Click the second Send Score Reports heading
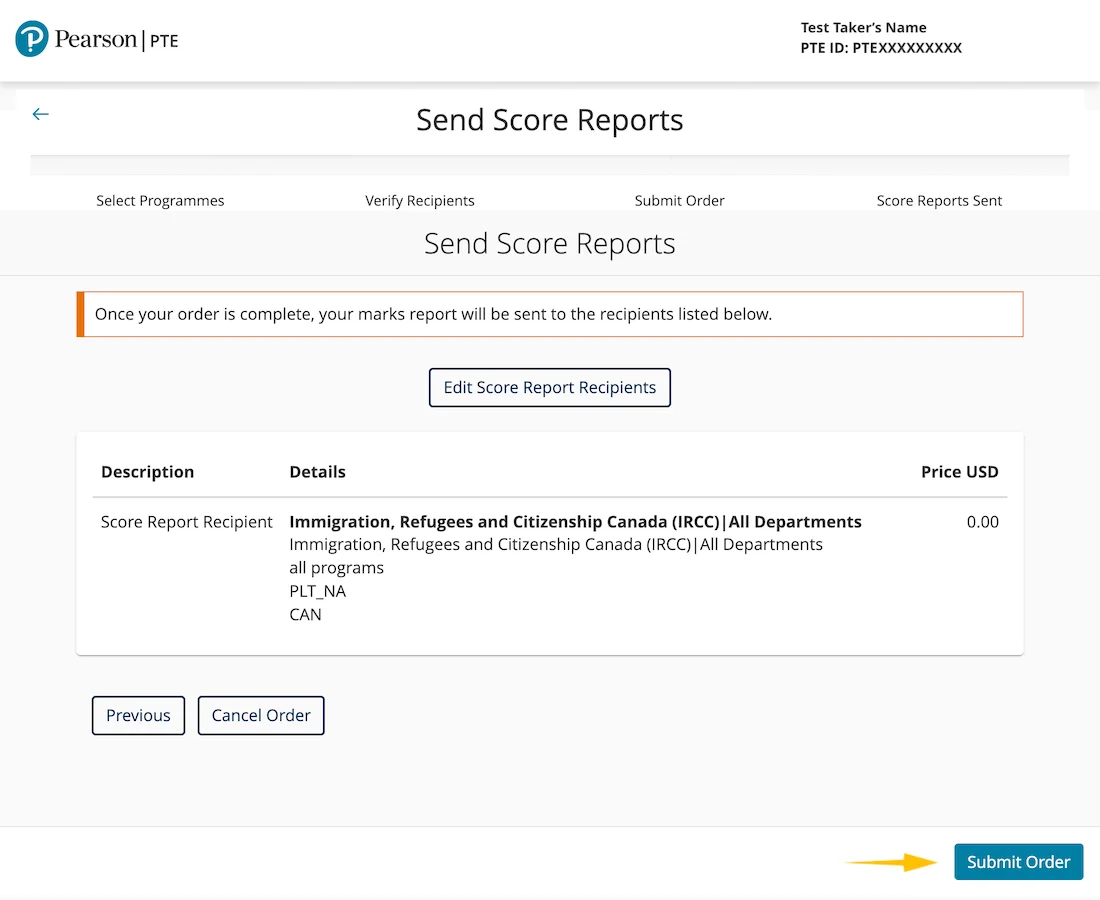Screen dimensions: 1100x900 click(x=549, y=243)
